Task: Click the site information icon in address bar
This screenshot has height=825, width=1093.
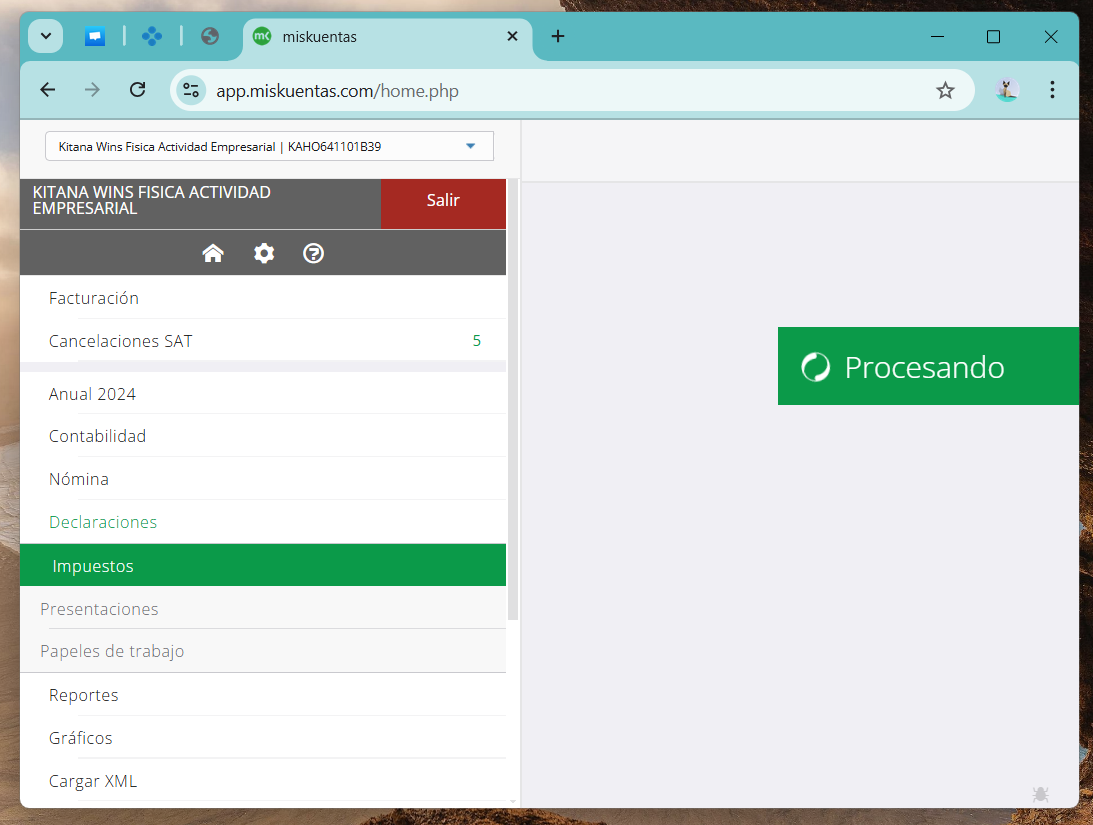Action: (x=191, y=91)
